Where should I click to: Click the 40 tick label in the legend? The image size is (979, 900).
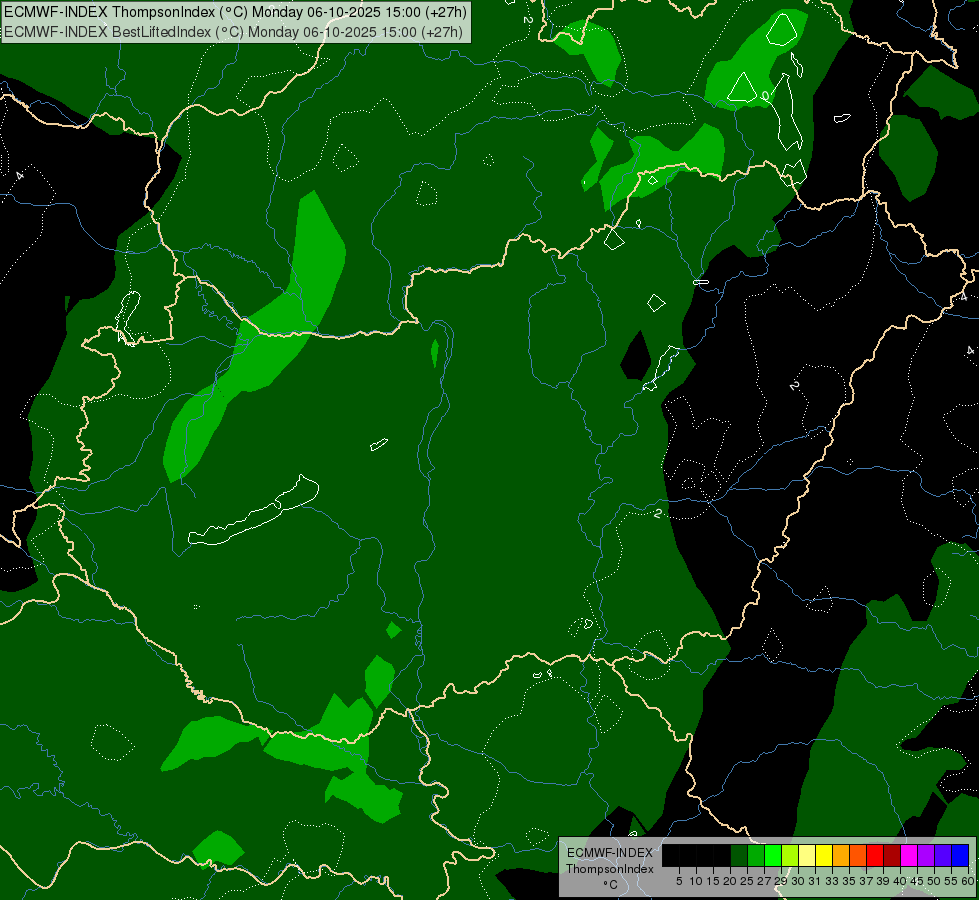coord(899,881)
